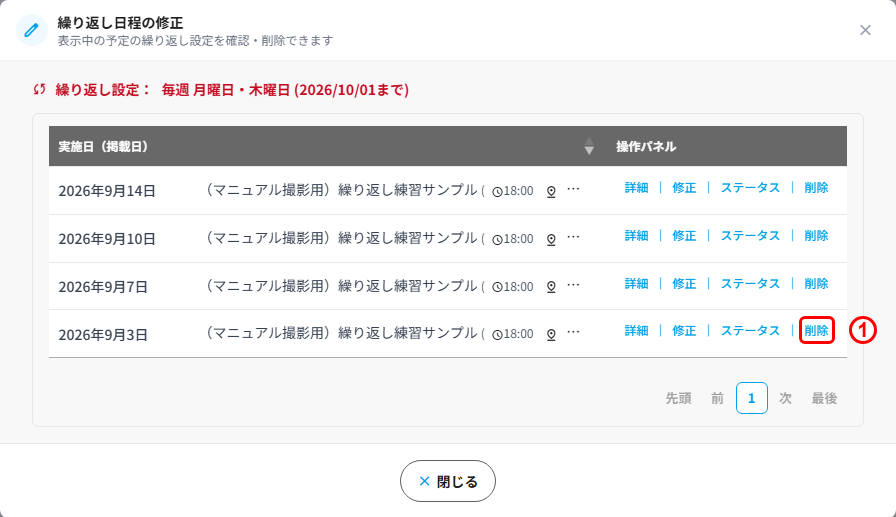Click the 繰り返し日程の修正 dialog title
Screen dimensions: 896x517
[x=120, y=23]
